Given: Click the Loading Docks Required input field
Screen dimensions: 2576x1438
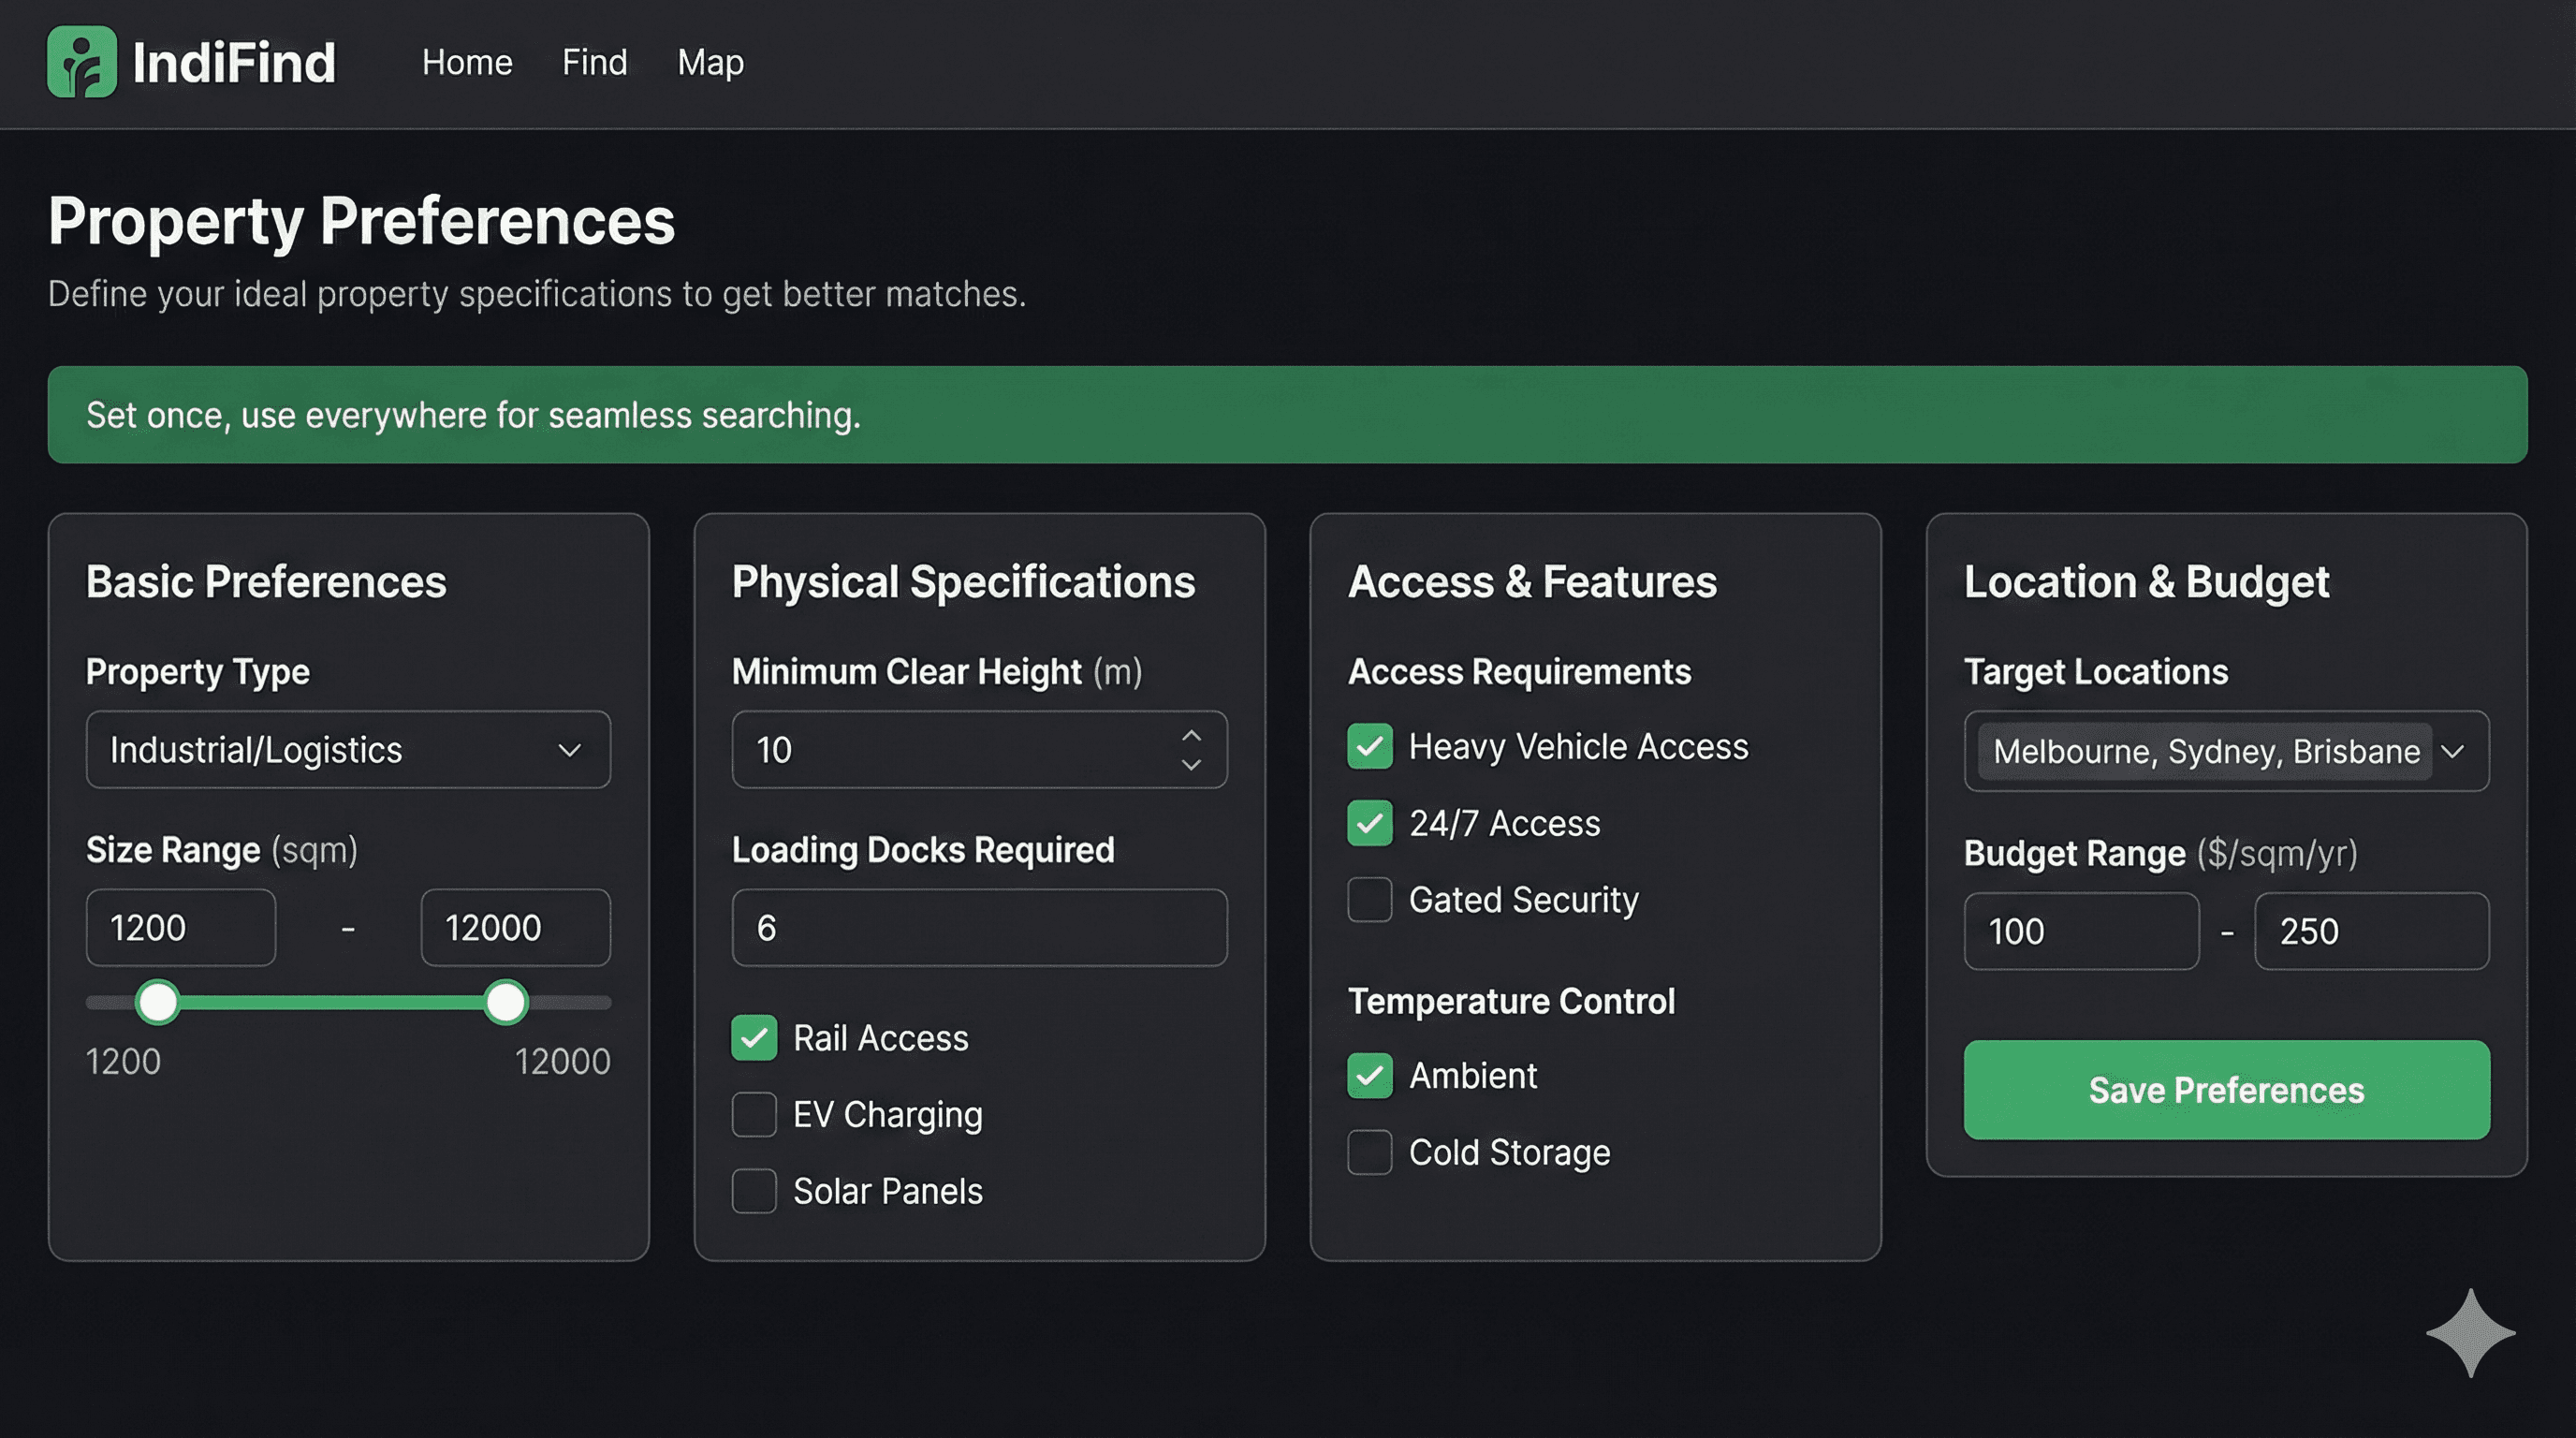Looking at the screenshot, I should pyautogui.click(x=978, y=927).
